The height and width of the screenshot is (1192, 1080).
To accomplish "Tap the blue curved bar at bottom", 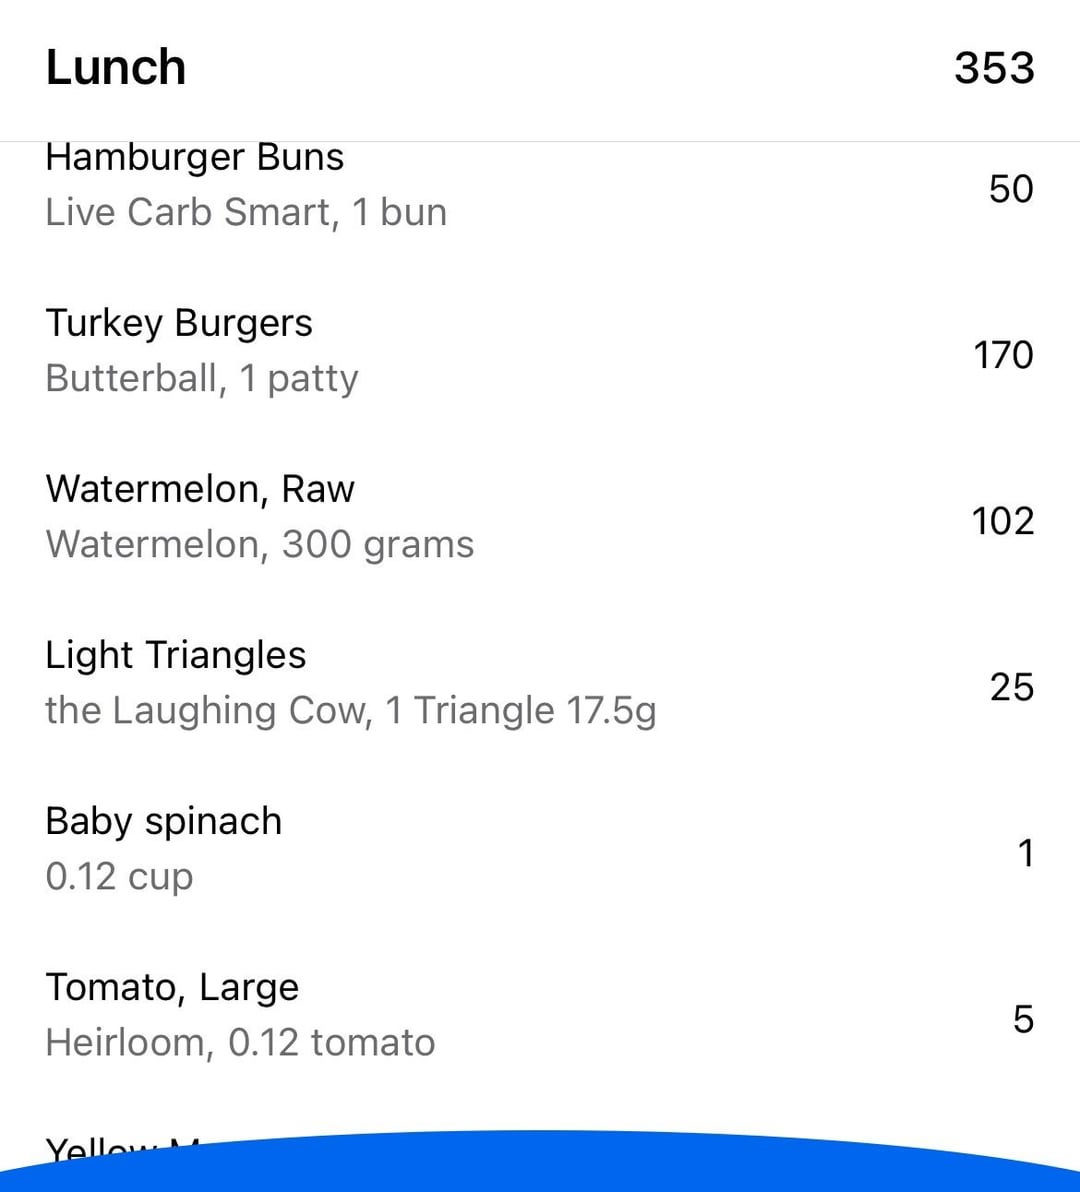I will [540, 1163].
